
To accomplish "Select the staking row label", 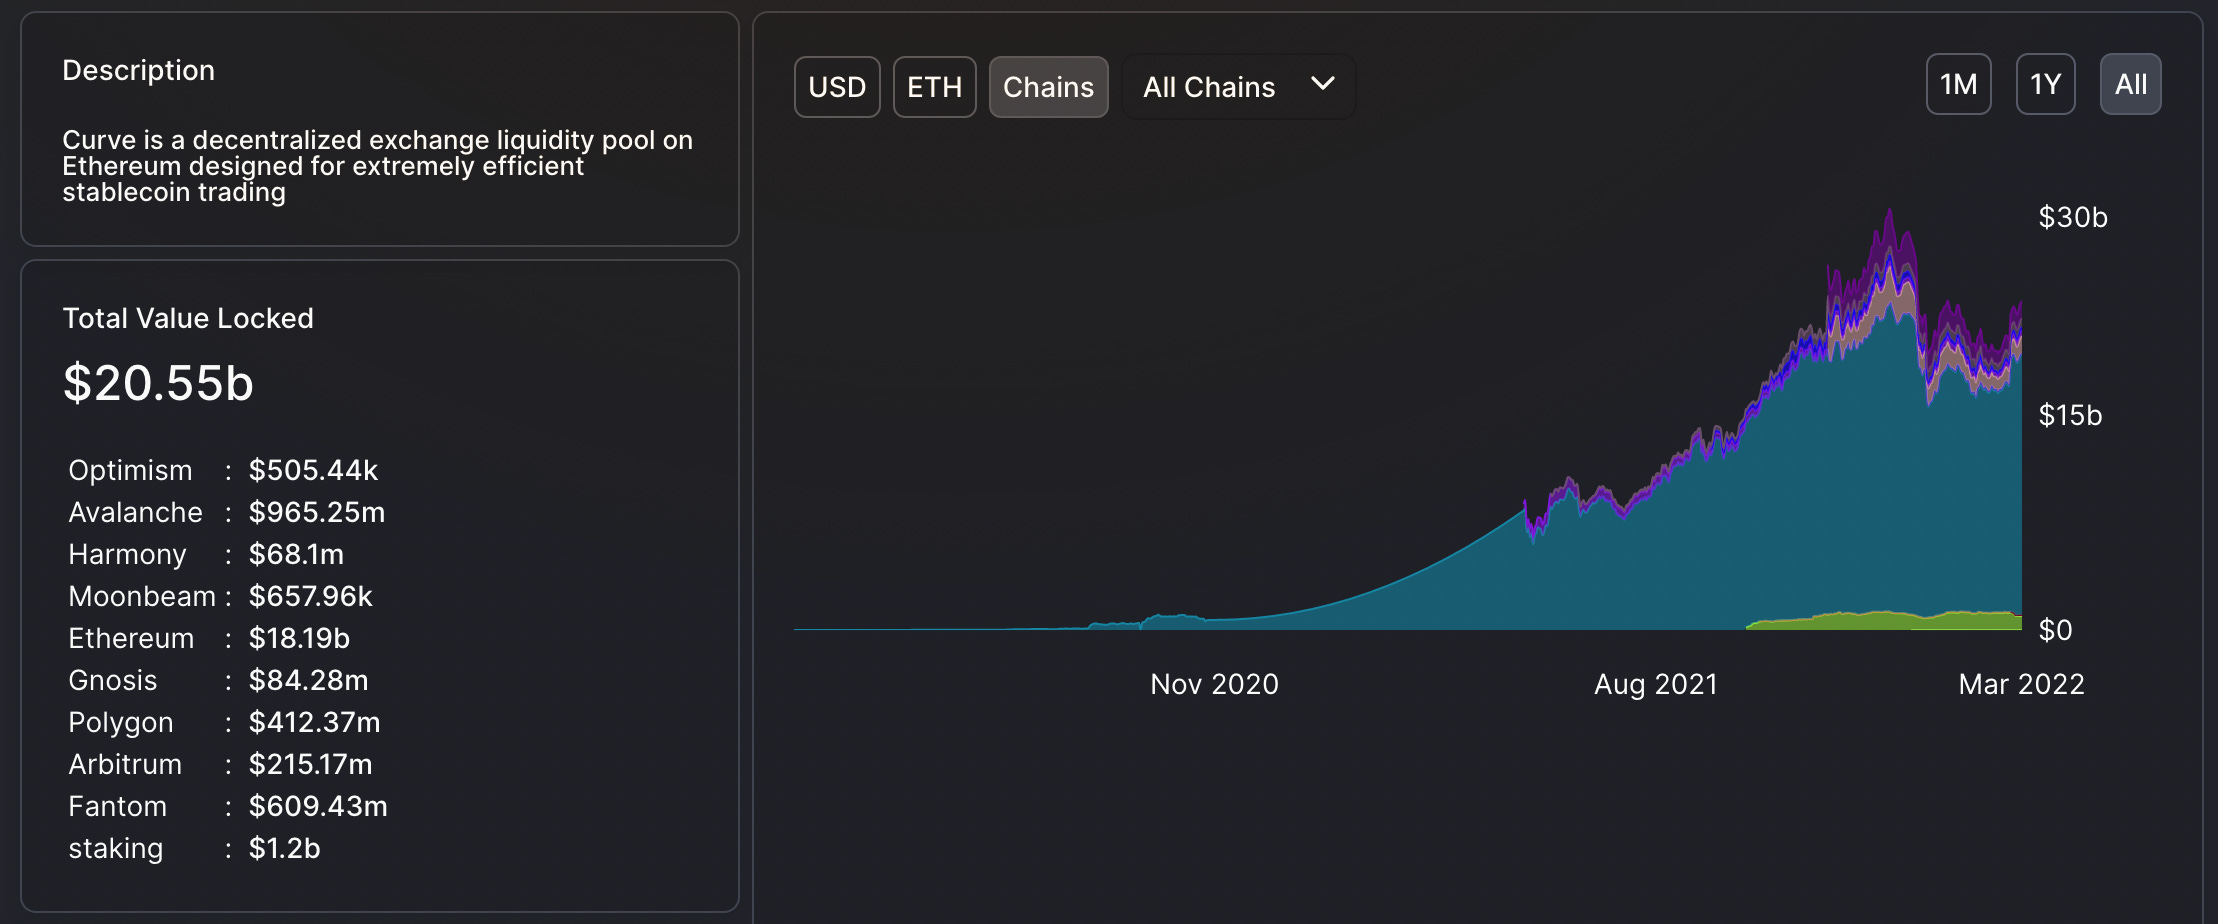I will pyautogui.click(x=115, y=848).
